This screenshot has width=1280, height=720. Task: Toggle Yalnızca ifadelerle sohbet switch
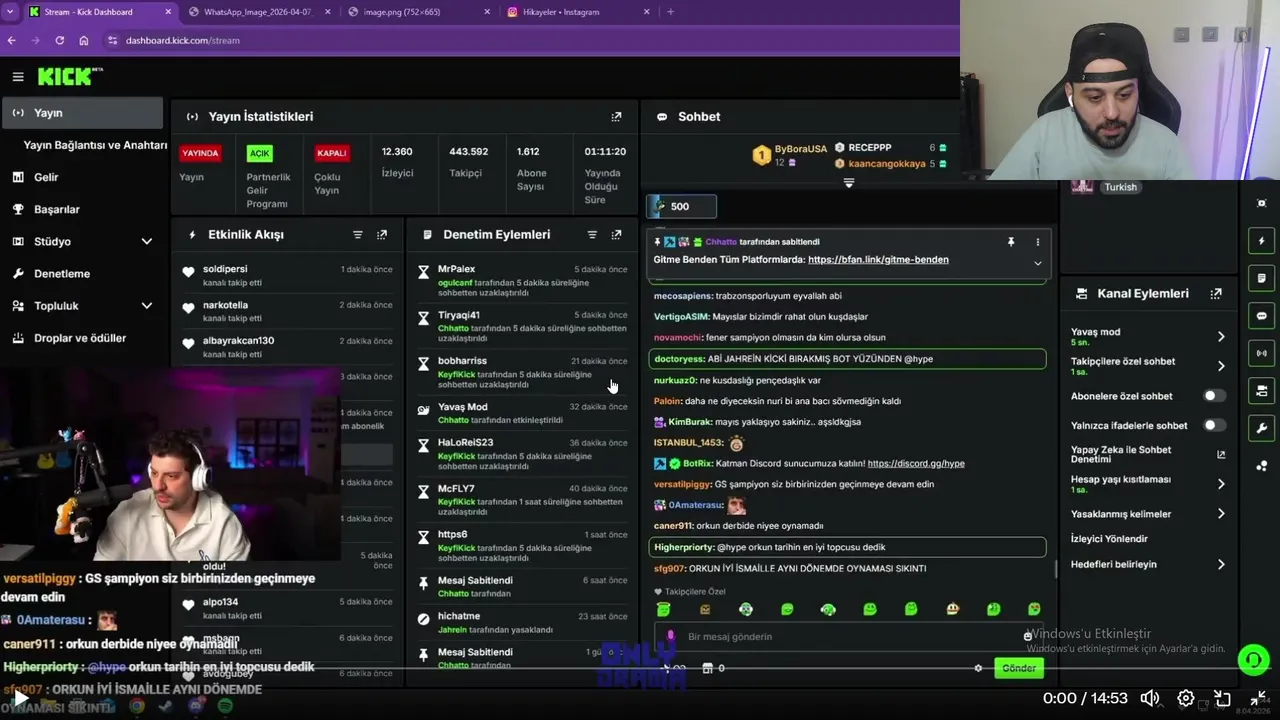[x=1214, y=425]
